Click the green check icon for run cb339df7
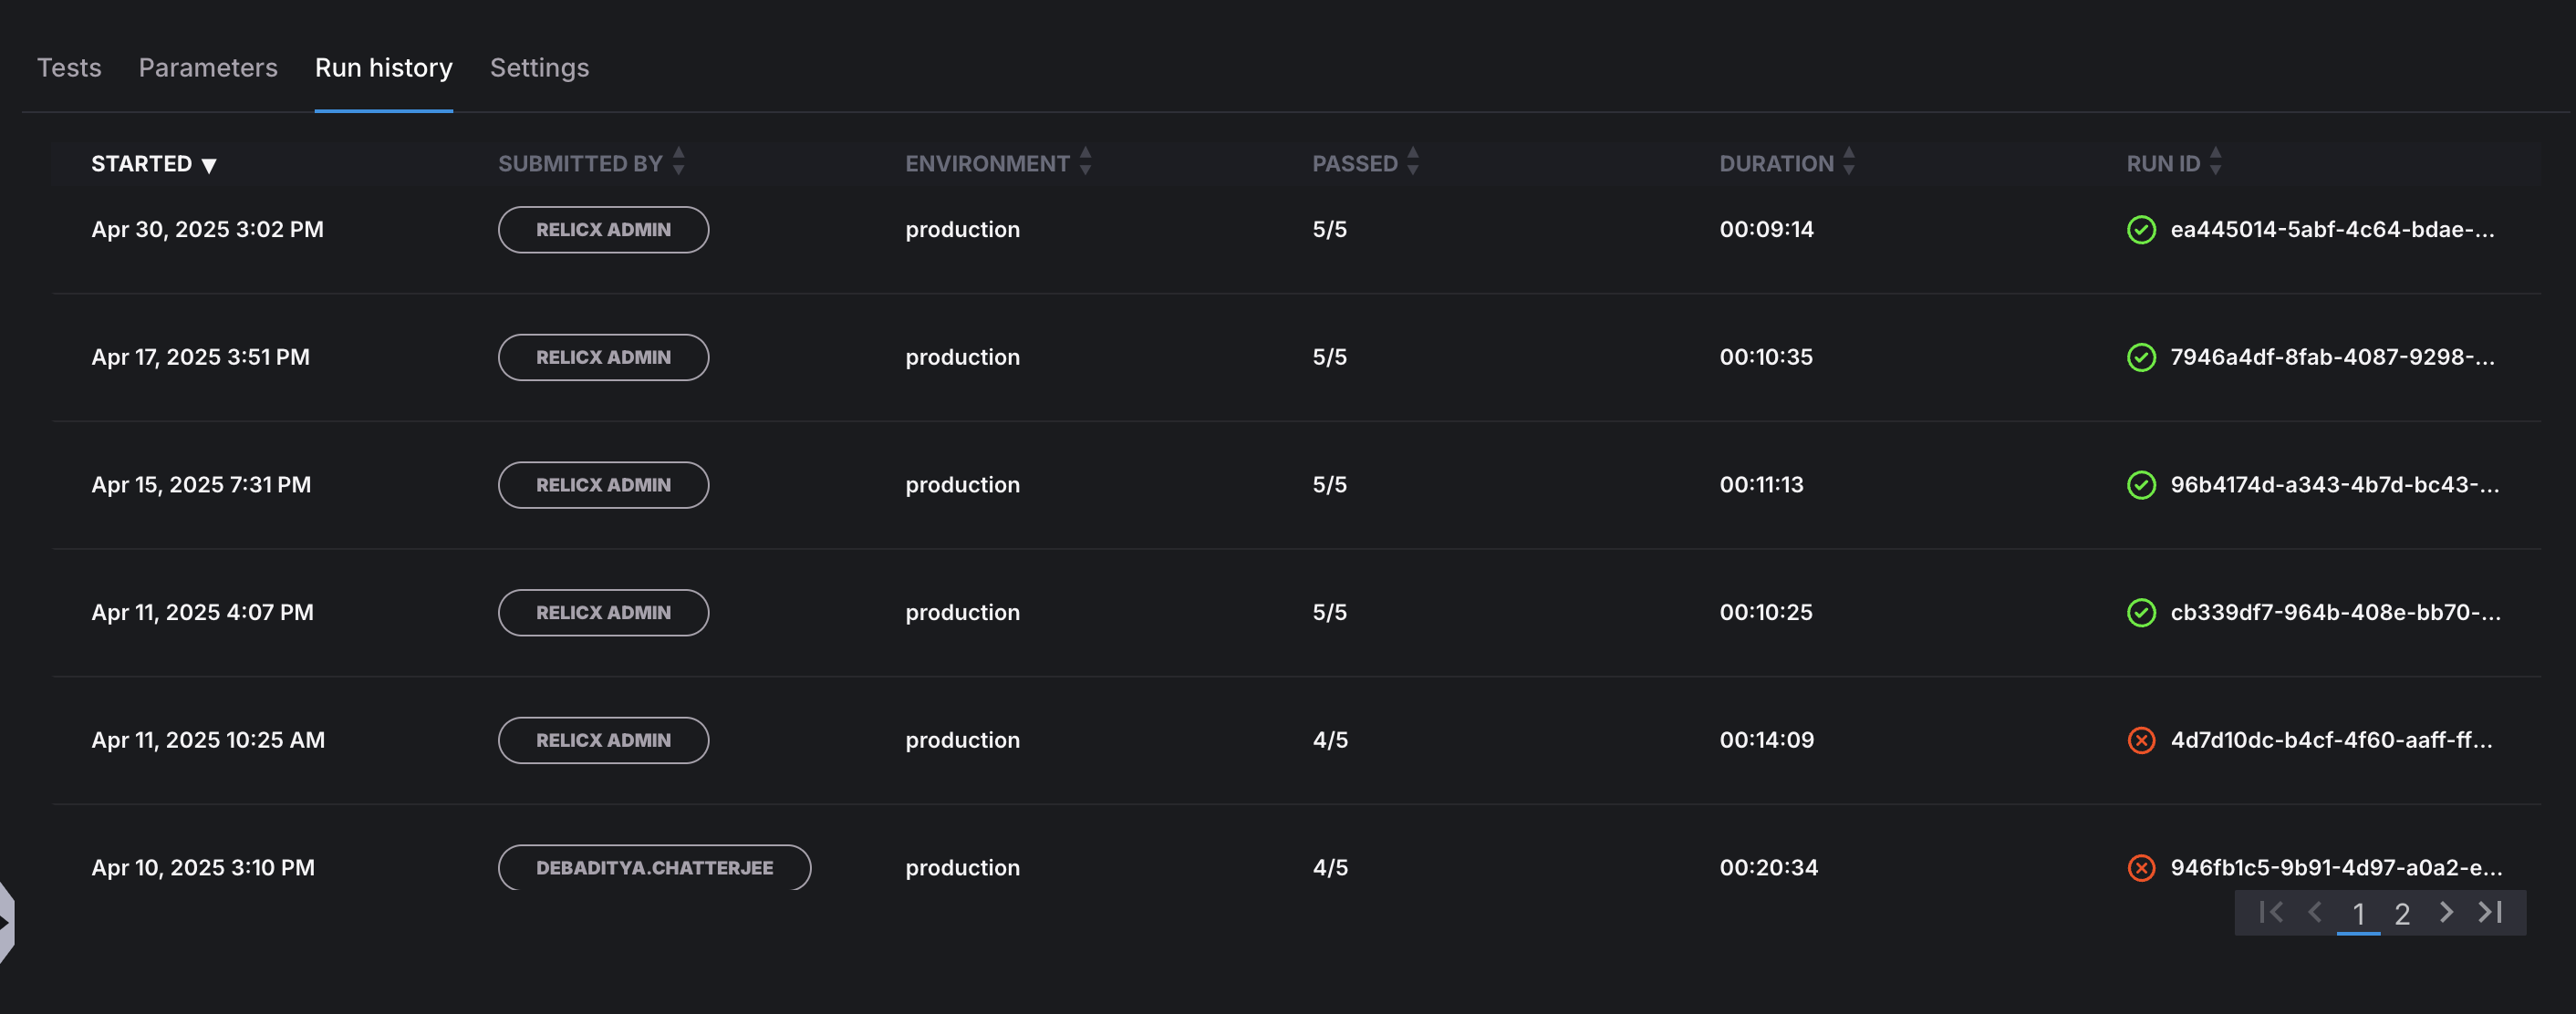Viewport: 2576px width, 1014px height. 2141,612
